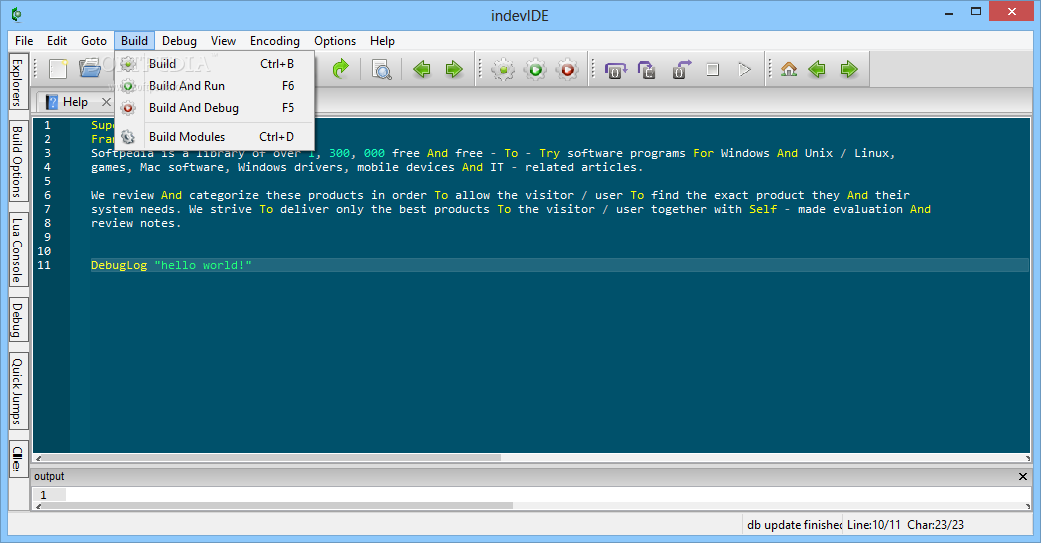Open the Debug menu
Viewport: 1041px width, 543px height.
(179, 40)
